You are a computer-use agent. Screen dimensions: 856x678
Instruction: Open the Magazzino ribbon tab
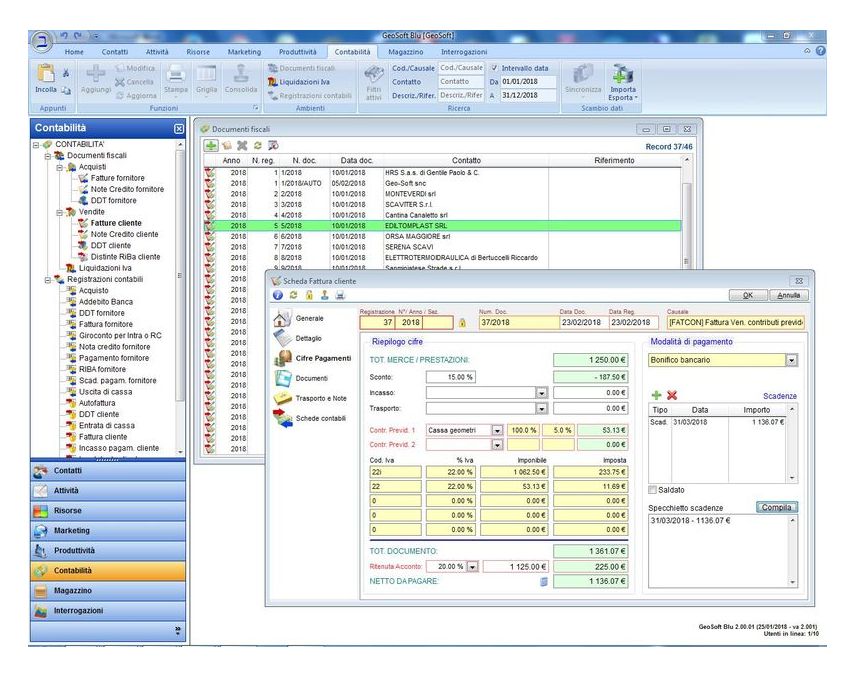coord(406,52)
